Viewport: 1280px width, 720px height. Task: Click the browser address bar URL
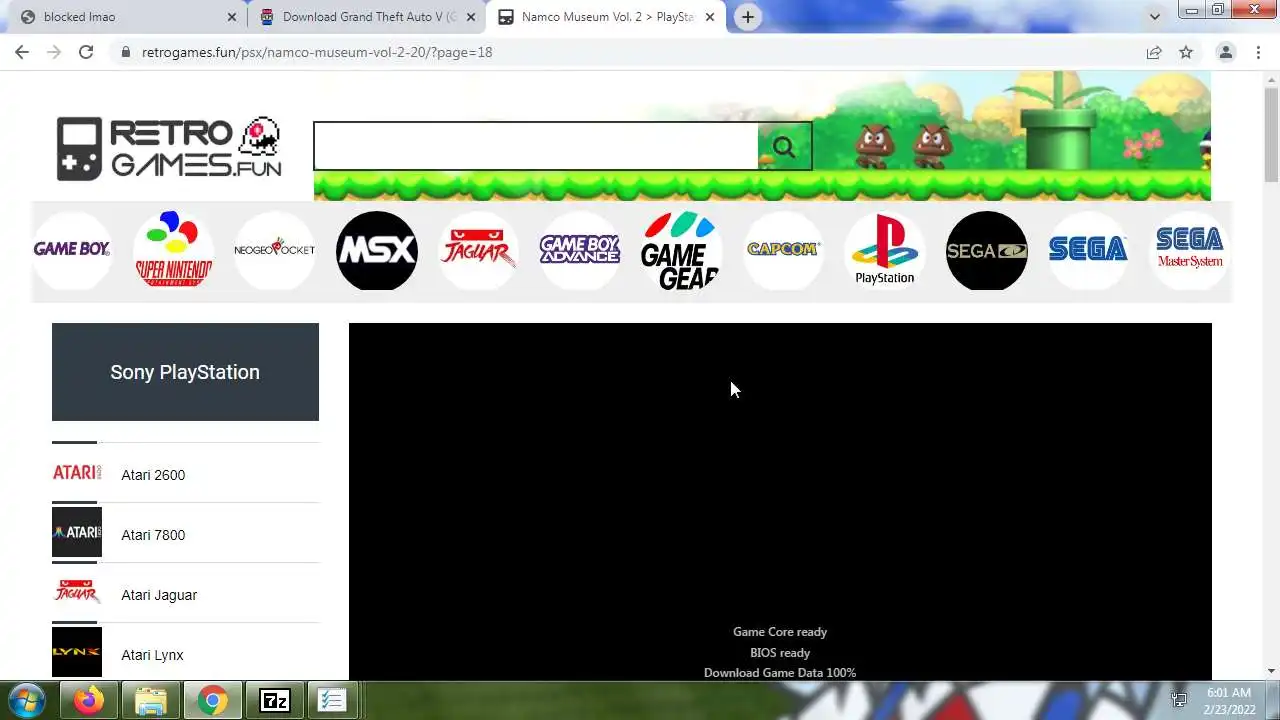(317, 52)
